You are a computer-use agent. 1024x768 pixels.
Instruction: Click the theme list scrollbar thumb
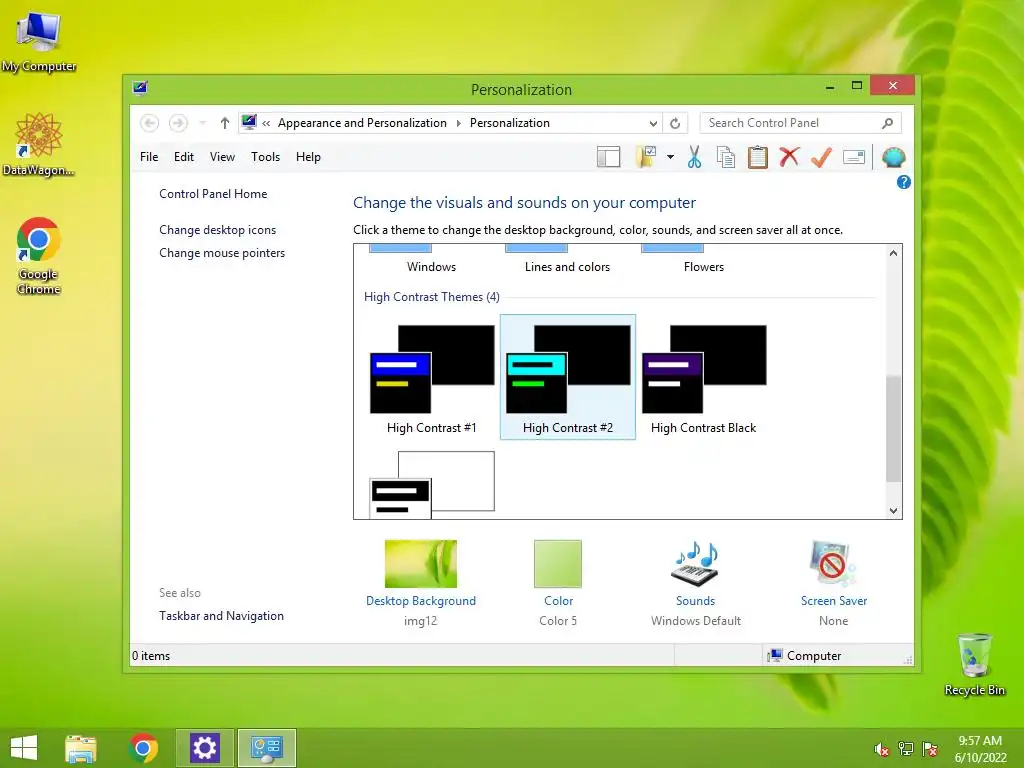pyautogui.click(x=893, y=428)
